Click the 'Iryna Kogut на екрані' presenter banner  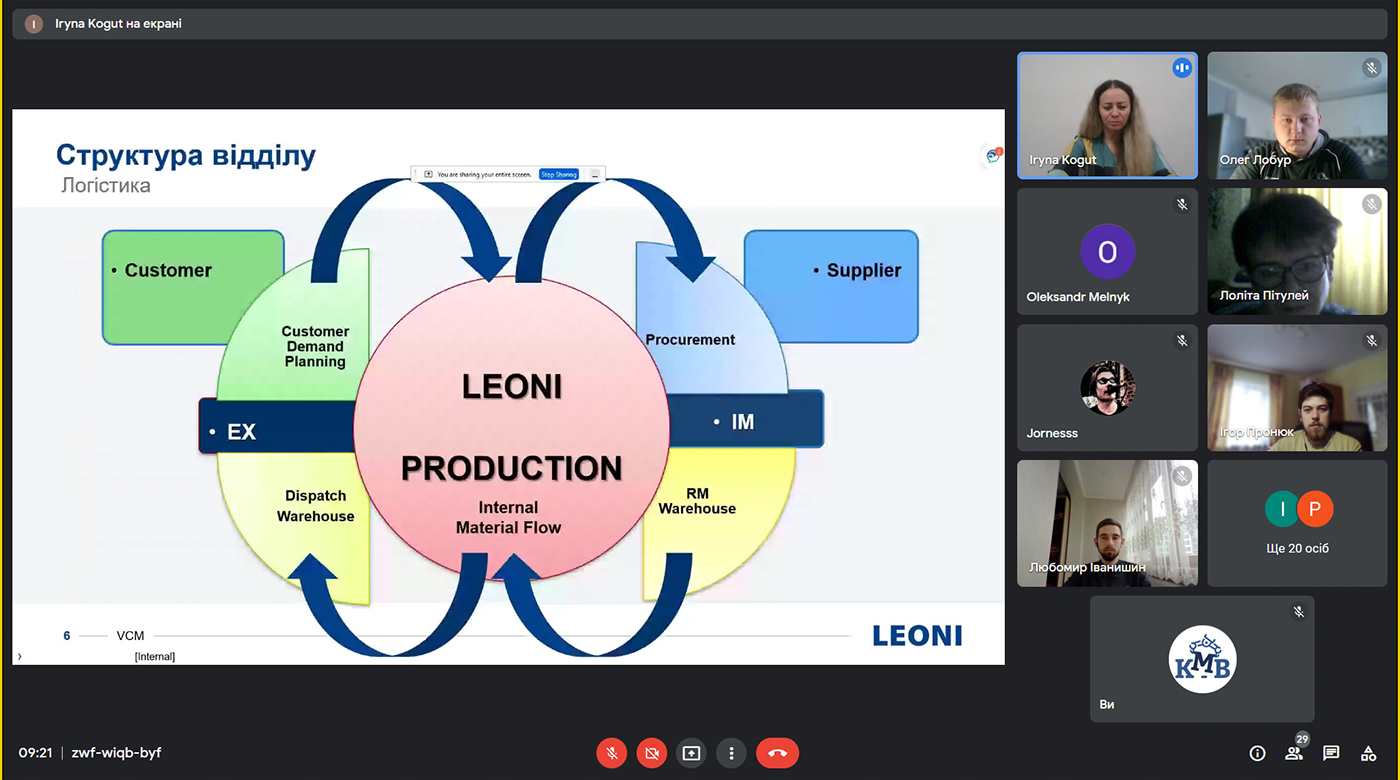pyautogui.click(x=700, y=24)
